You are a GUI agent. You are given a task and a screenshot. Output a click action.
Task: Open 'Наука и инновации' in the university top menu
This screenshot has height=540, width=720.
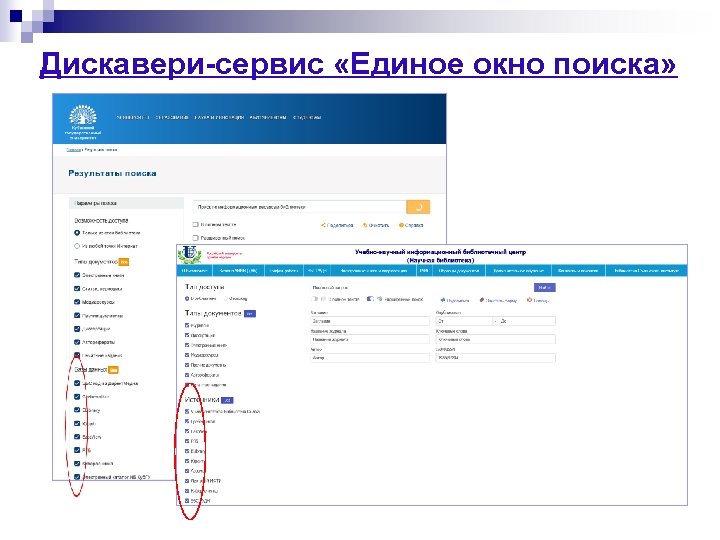click(x=219, y=118)
